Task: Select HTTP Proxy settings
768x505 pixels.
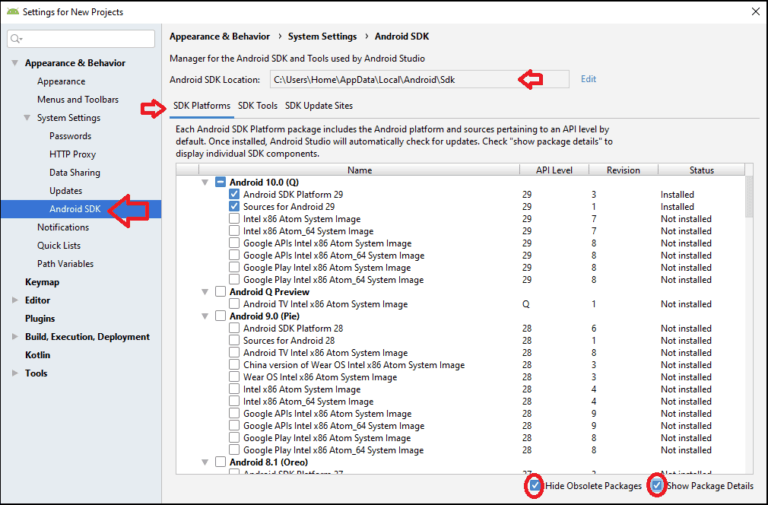Action: [x=72, y=154]
